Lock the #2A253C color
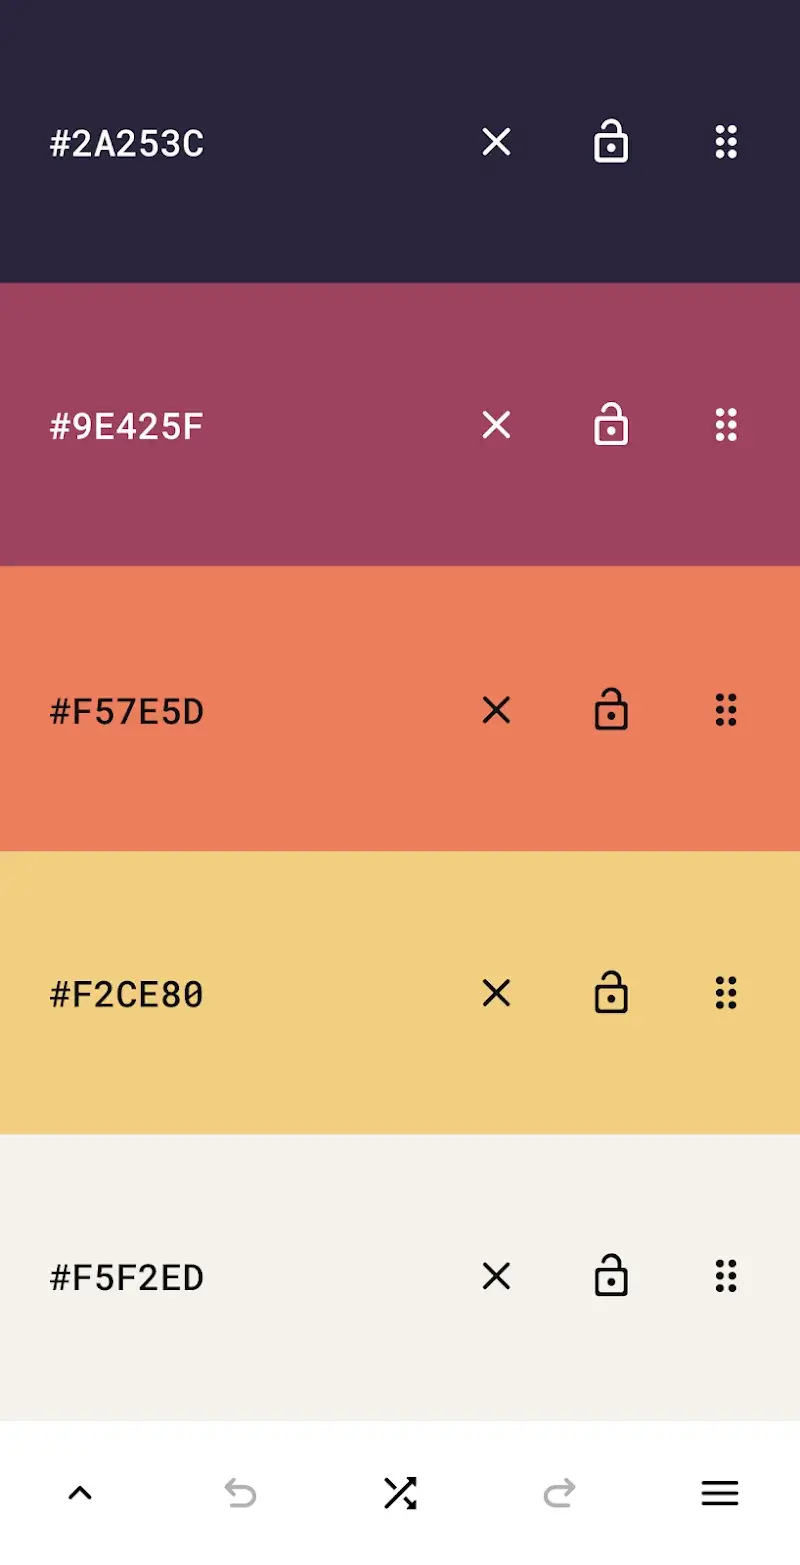Image resolution: width=800 pixels, height=1565 pixels. (x=611, y=142)
